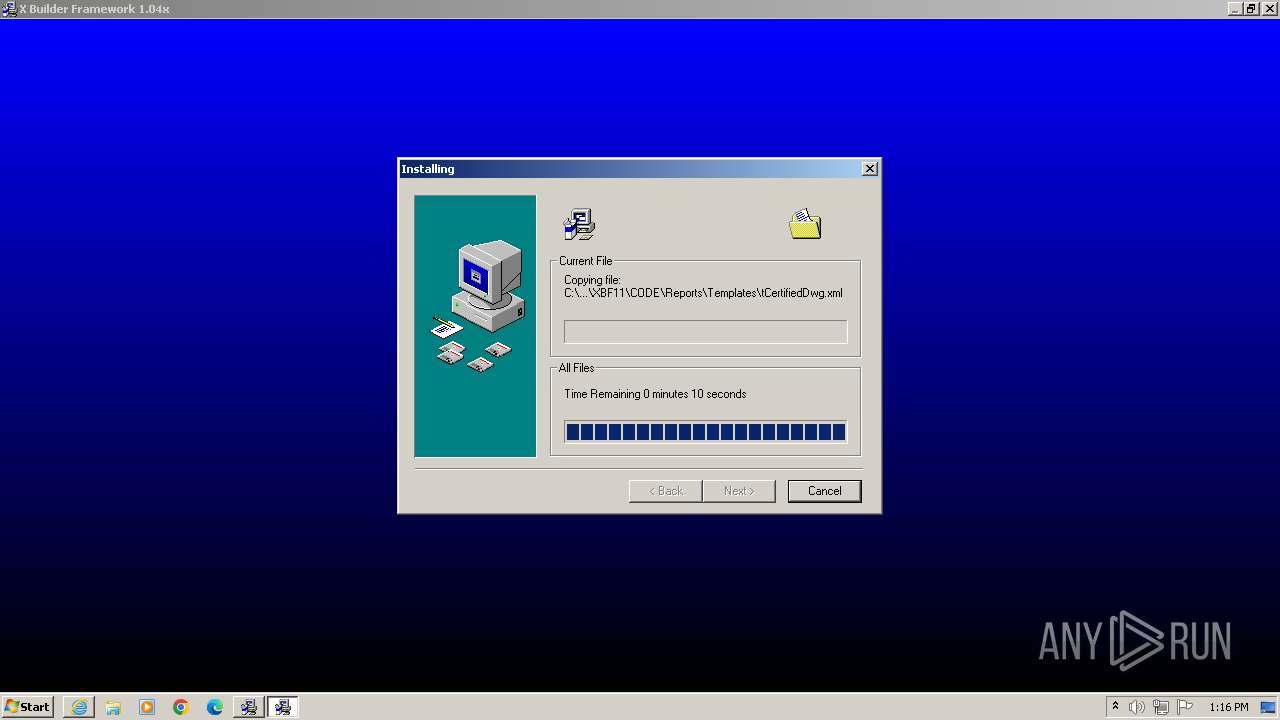Viewport: 1280px width, 720px height.
Task: Restore the X Builder Framework window
Action: tap(1250, 8)
